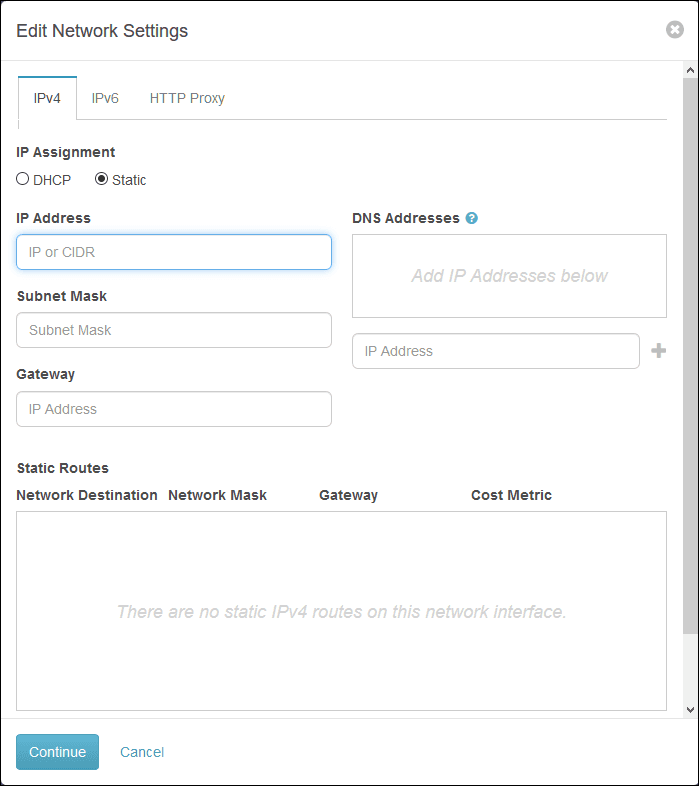Switch to the IPv6 tab

pos(105,98)
